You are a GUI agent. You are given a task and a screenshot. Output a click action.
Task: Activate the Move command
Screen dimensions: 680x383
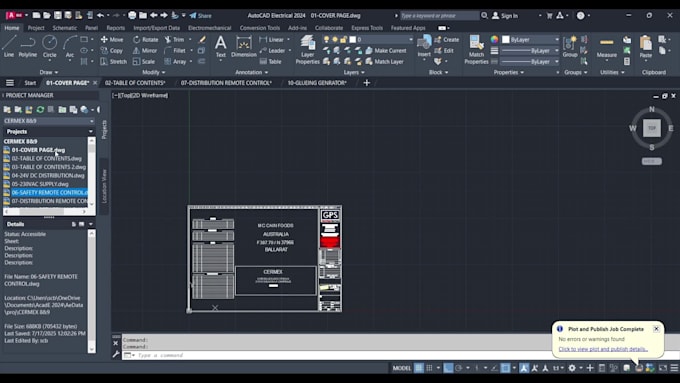point(112,39)
